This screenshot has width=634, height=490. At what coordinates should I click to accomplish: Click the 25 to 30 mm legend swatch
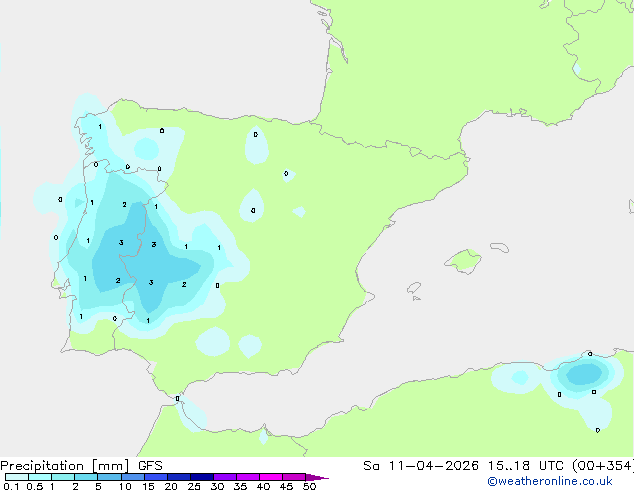point(202,477)
